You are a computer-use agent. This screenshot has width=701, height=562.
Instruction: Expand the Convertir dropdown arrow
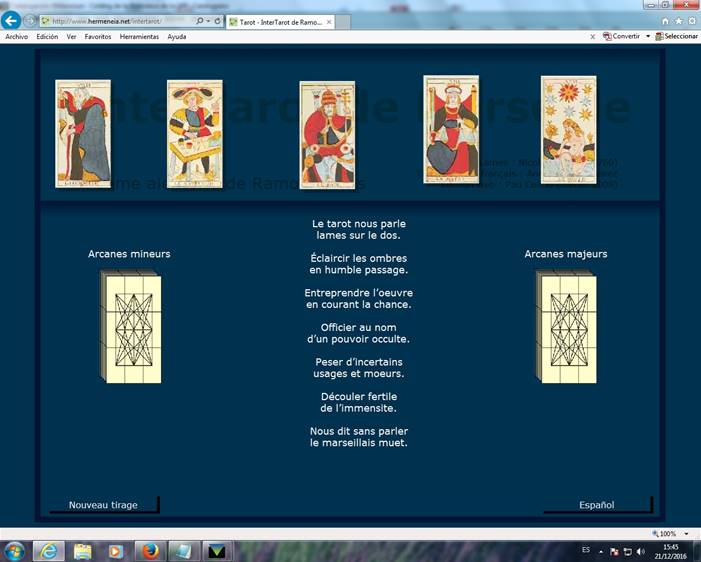tap(648, 36)
